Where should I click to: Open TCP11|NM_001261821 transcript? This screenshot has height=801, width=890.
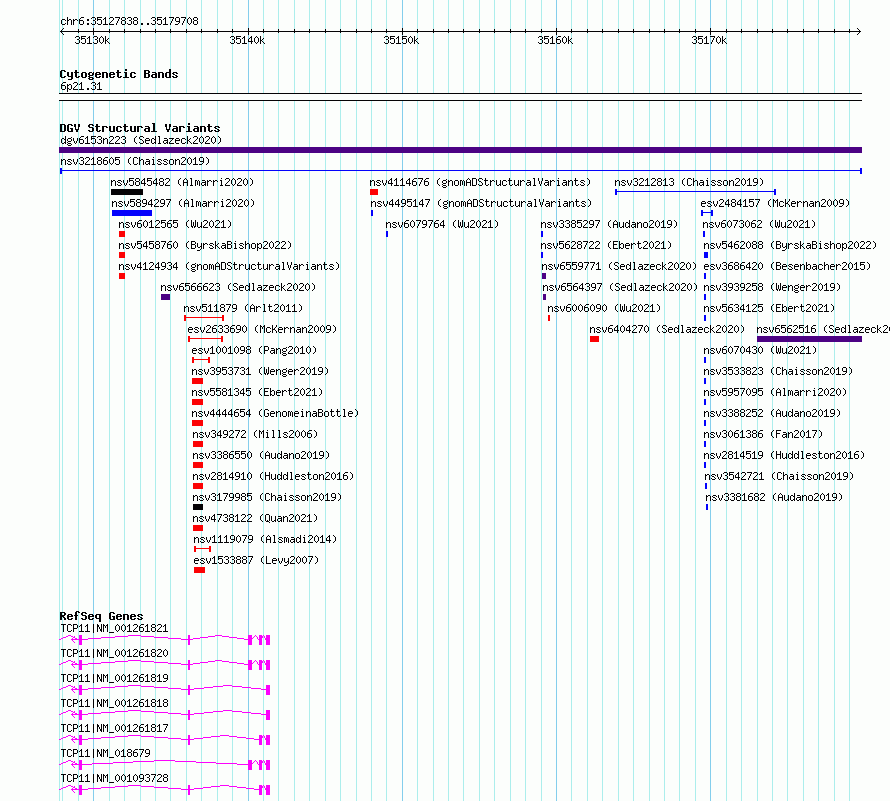coord(114,628)
